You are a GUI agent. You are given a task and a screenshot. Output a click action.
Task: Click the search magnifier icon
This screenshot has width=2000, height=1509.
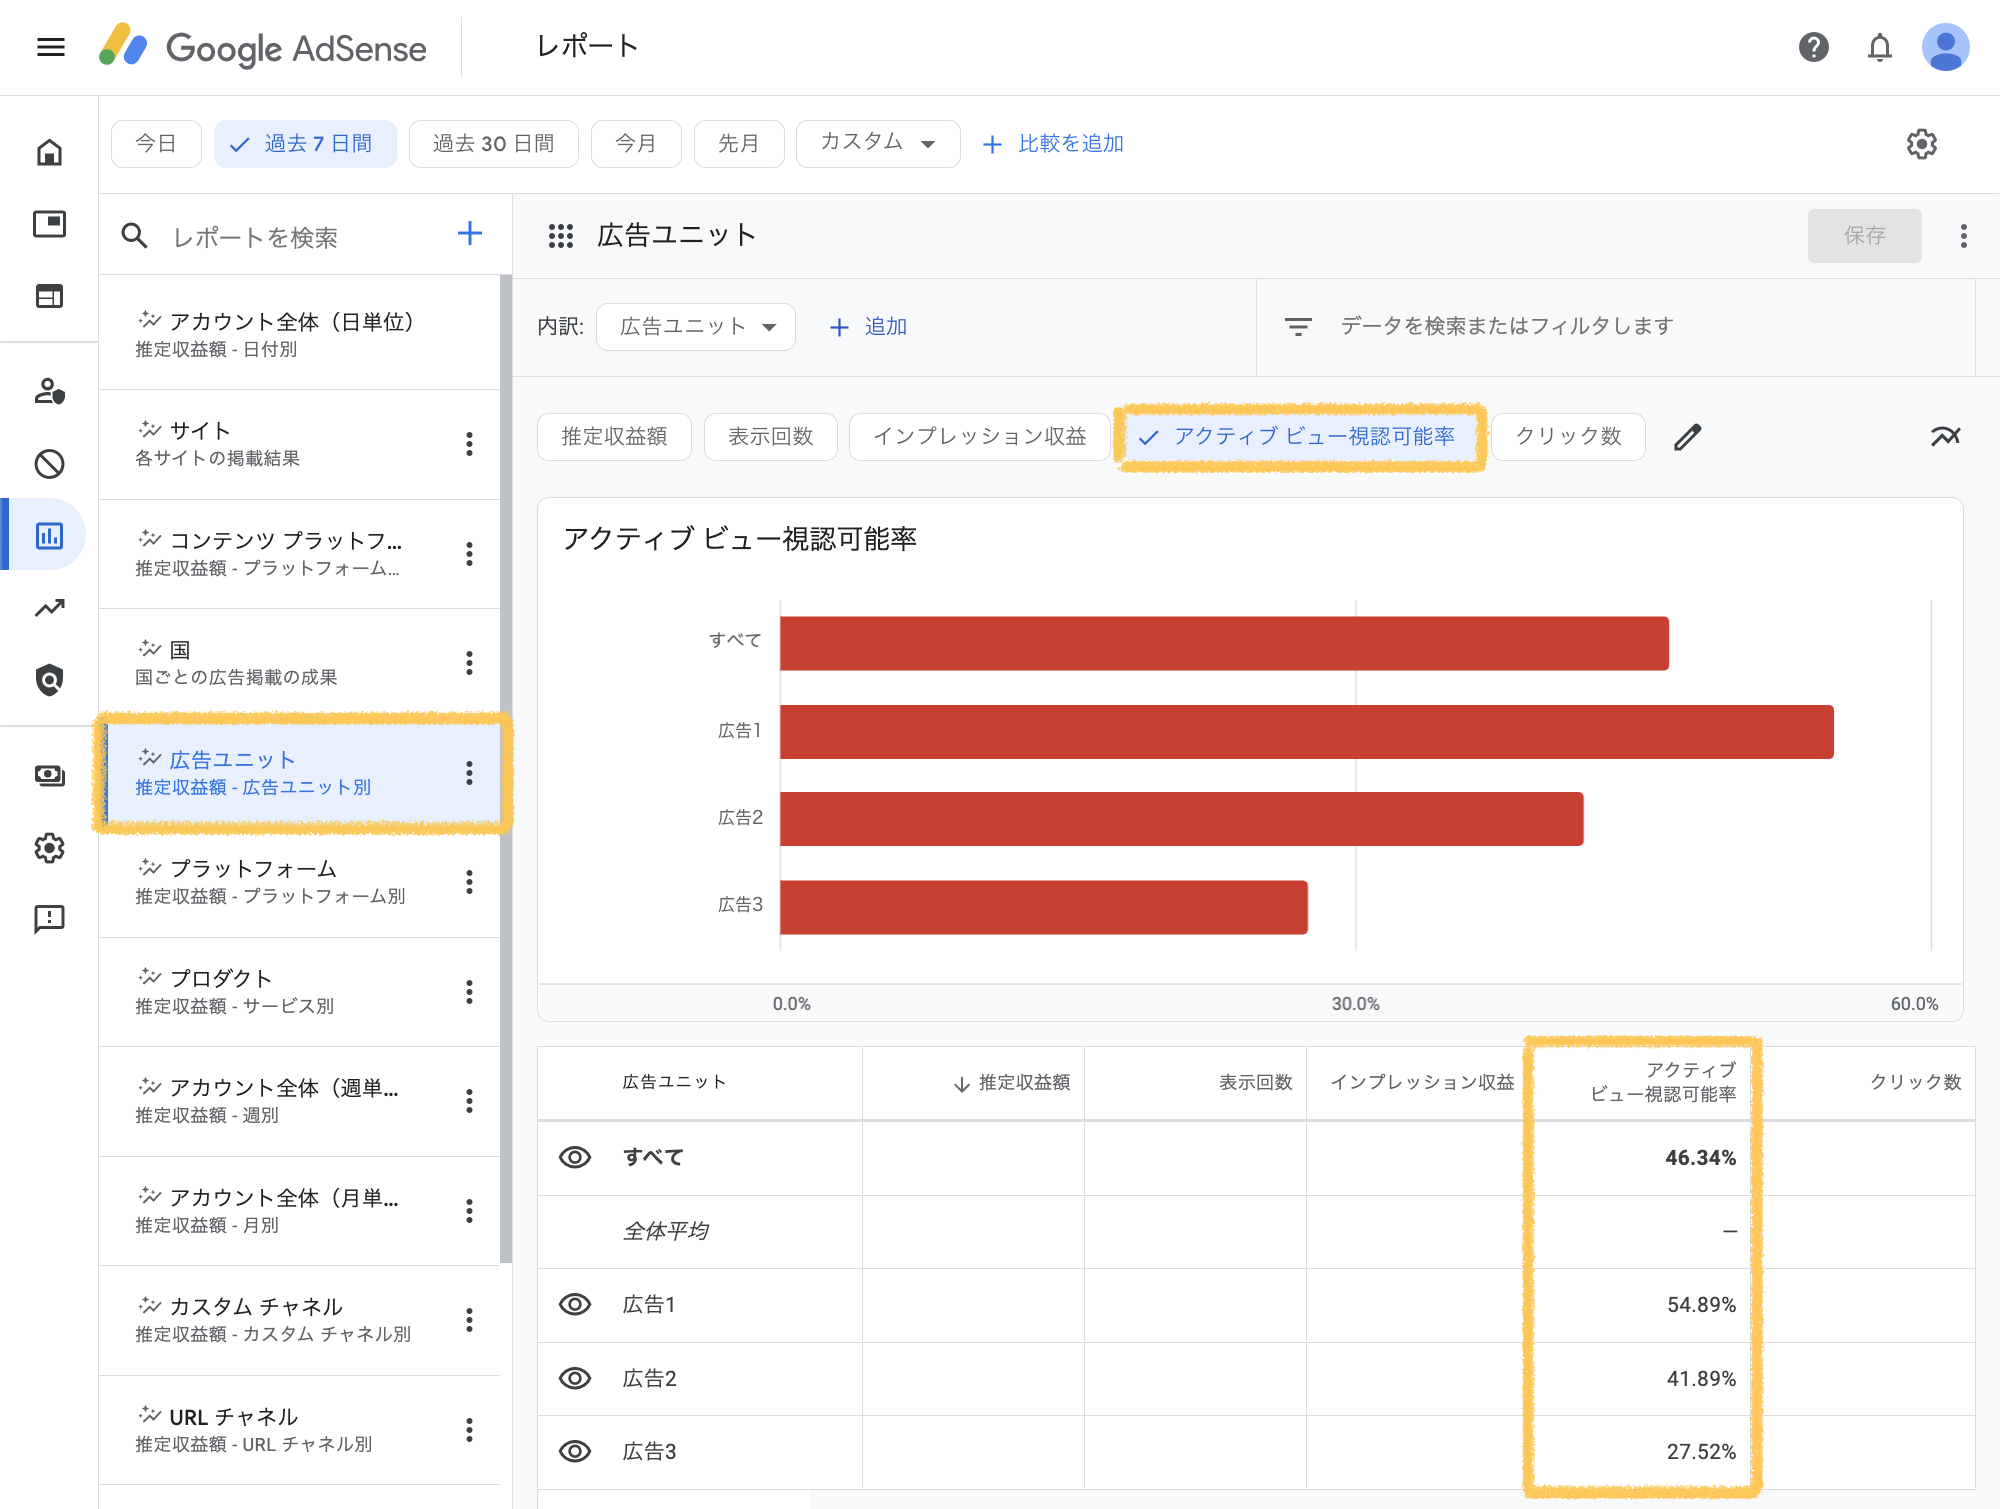click(x=134, y=236)
